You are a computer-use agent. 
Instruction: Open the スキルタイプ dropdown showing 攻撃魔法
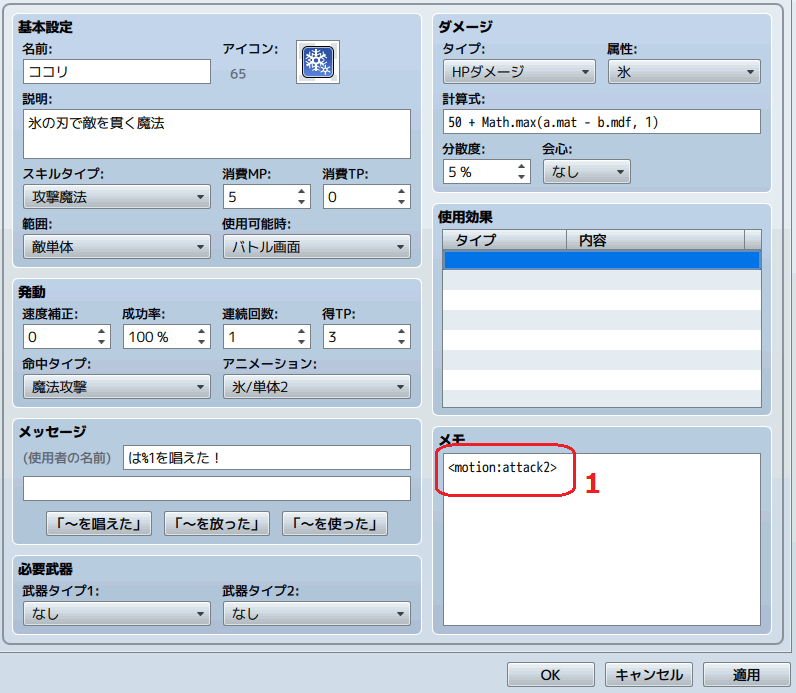[117, 196]
